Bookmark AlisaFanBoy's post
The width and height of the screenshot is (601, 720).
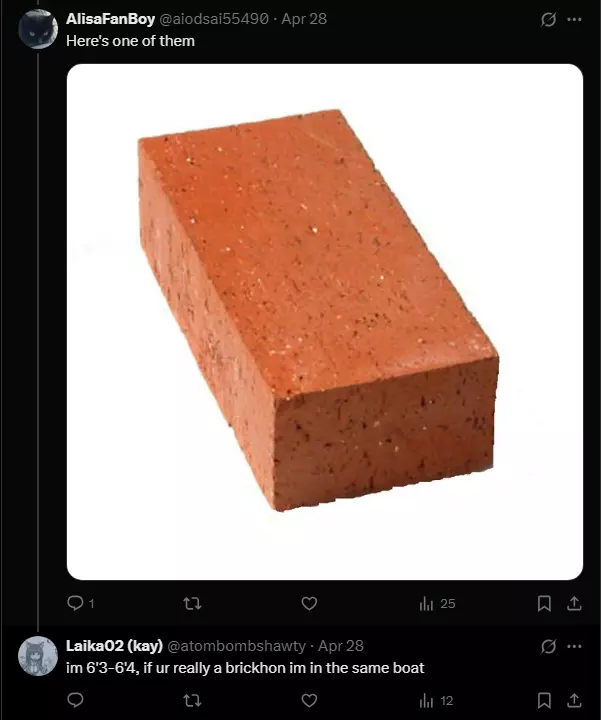pos(544,603)
